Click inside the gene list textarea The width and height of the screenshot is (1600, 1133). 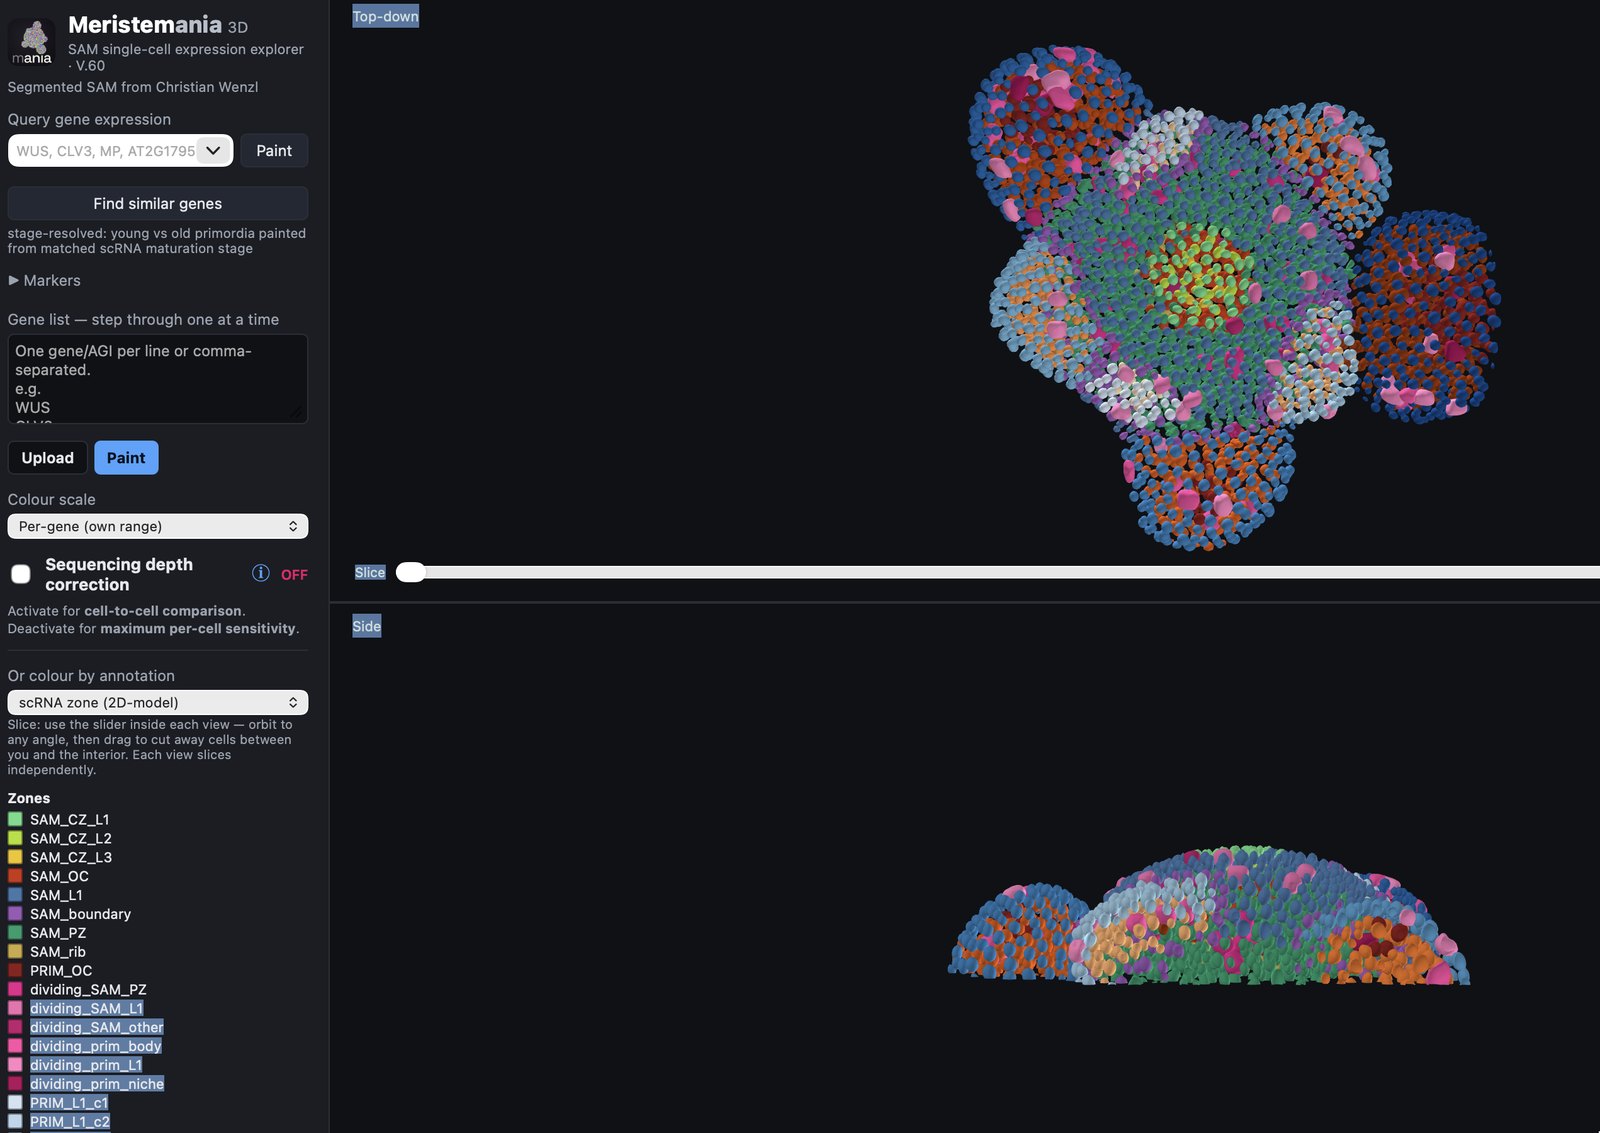[x=158, y=379]
